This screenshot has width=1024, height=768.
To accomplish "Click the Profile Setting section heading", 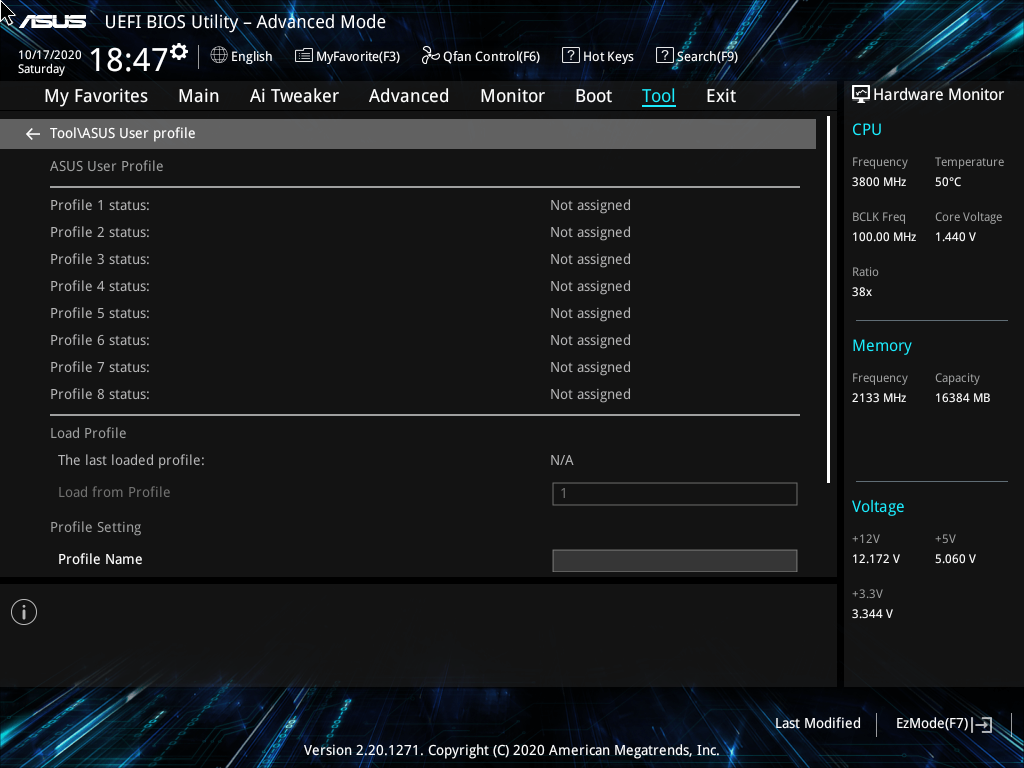I will [x=95, y=527].
